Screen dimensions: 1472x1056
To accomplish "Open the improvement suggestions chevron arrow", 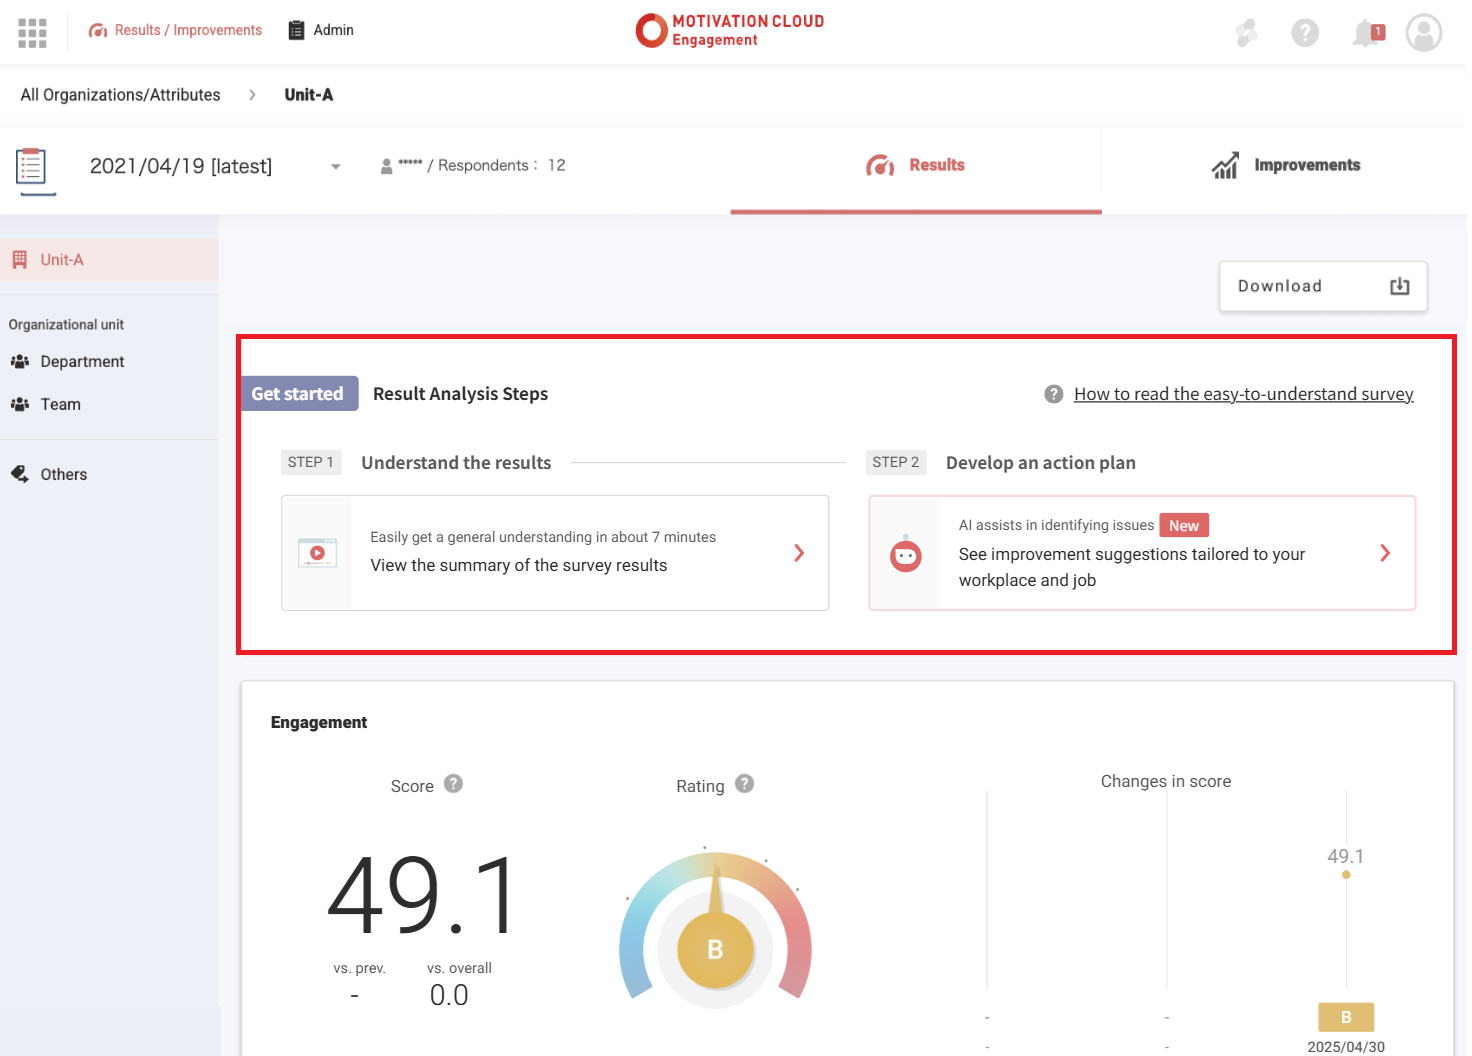I will [x=1384, y=553].
